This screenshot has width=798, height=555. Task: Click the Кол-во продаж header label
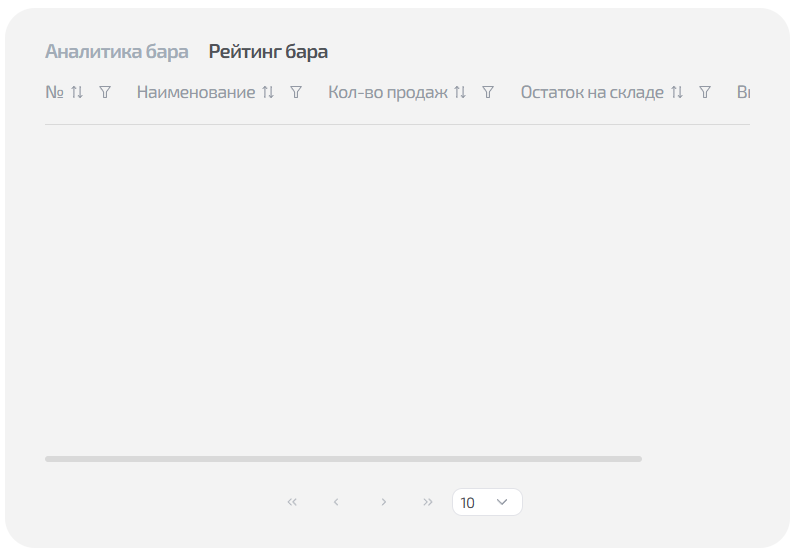pyautogui.click(x=388, y=92)
